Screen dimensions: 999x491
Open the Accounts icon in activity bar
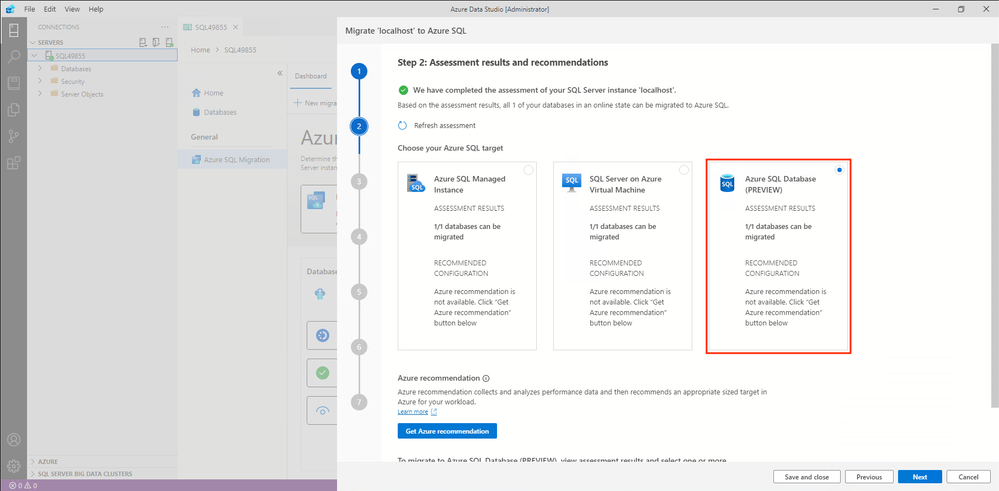pyautogui.click(x=13, y=439)
